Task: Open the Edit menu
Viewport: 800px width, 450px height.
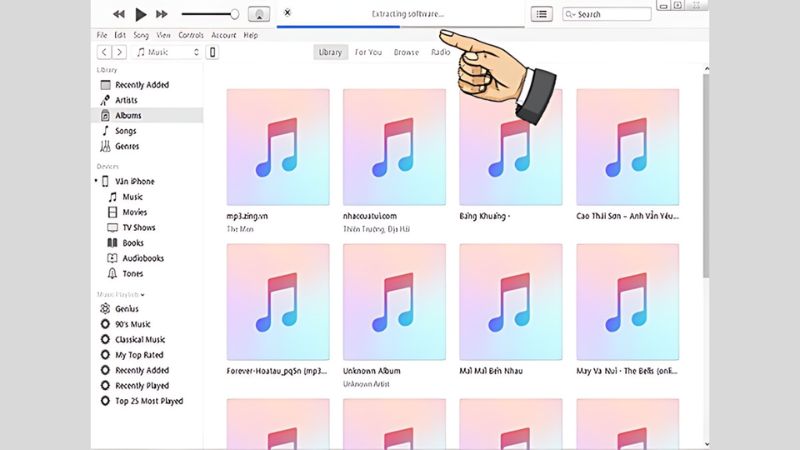Action: 120,35
